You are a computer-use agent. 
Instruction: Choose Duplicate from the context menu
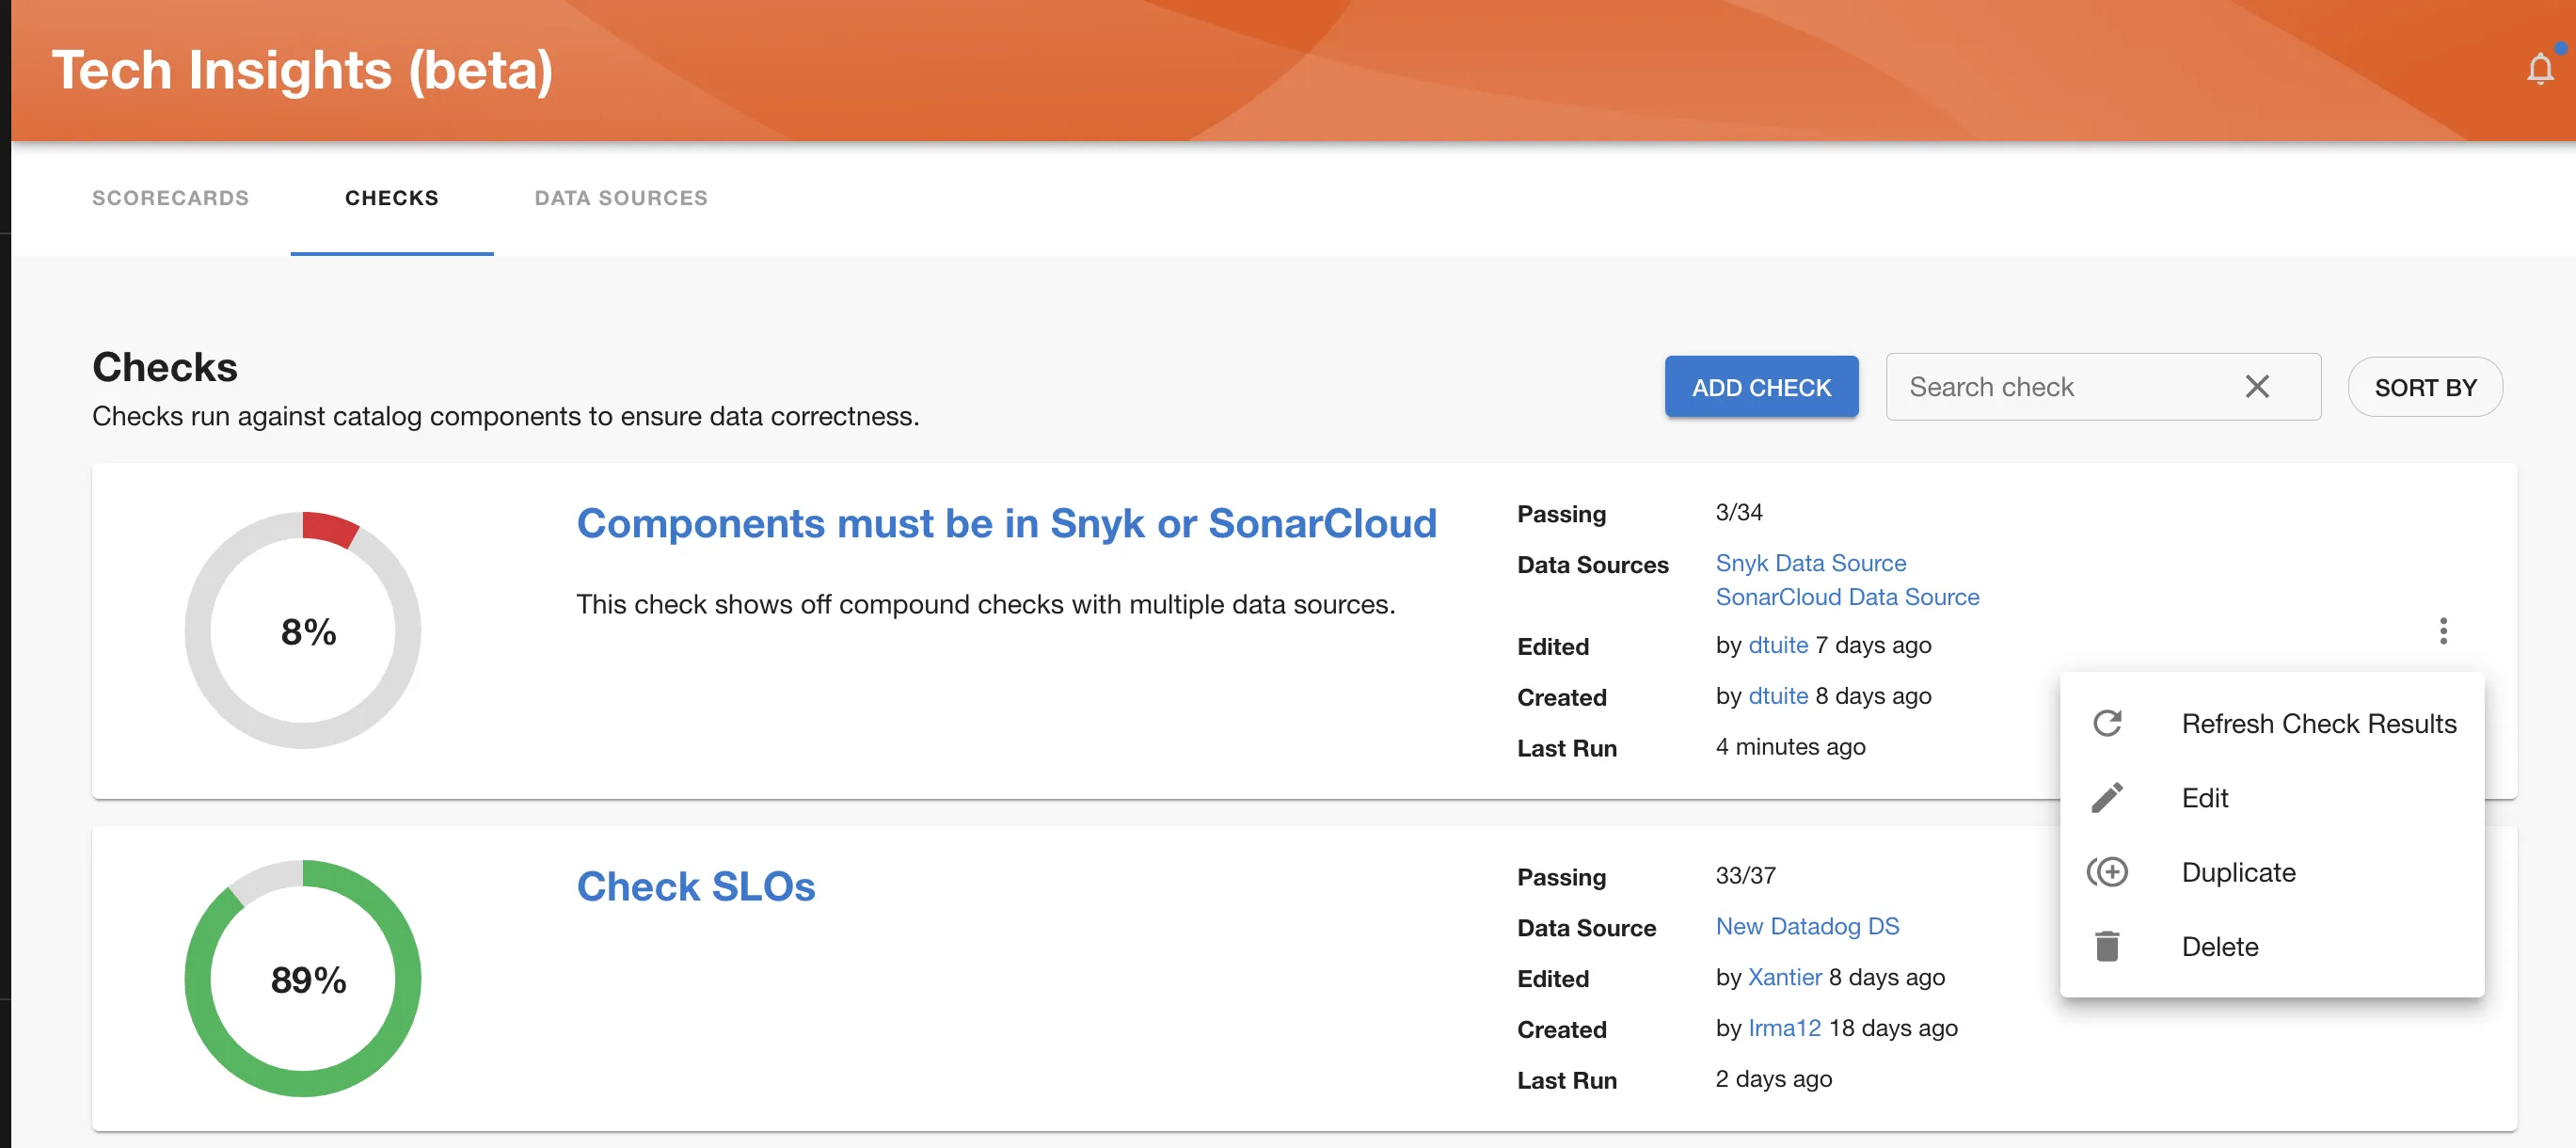(2238, 872)
